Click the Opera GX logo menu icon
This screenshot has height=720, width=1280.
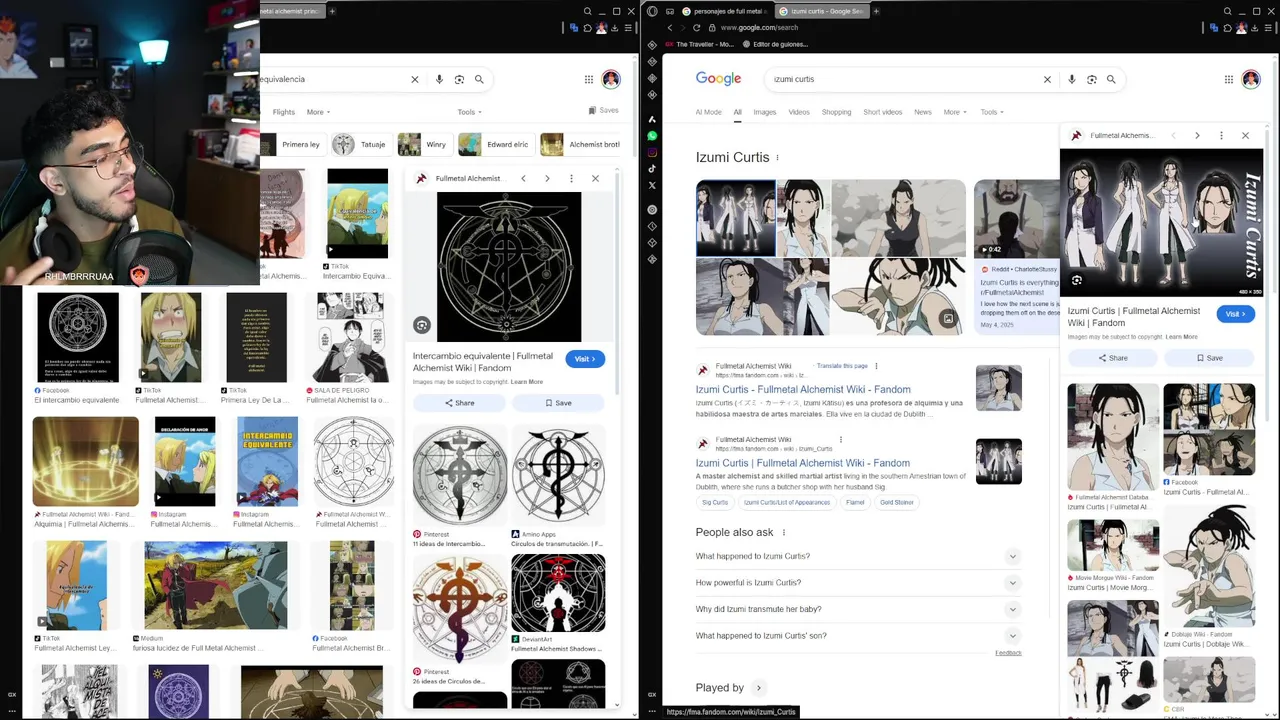pos(652,11)
